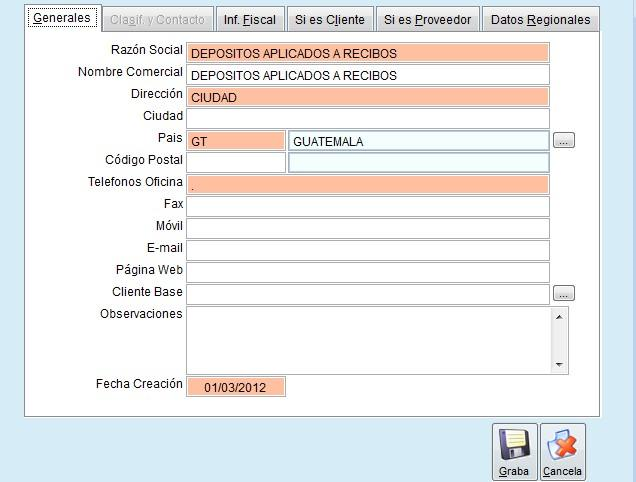Select the Generales tab
Screen dimensions: 636x482
62,18
